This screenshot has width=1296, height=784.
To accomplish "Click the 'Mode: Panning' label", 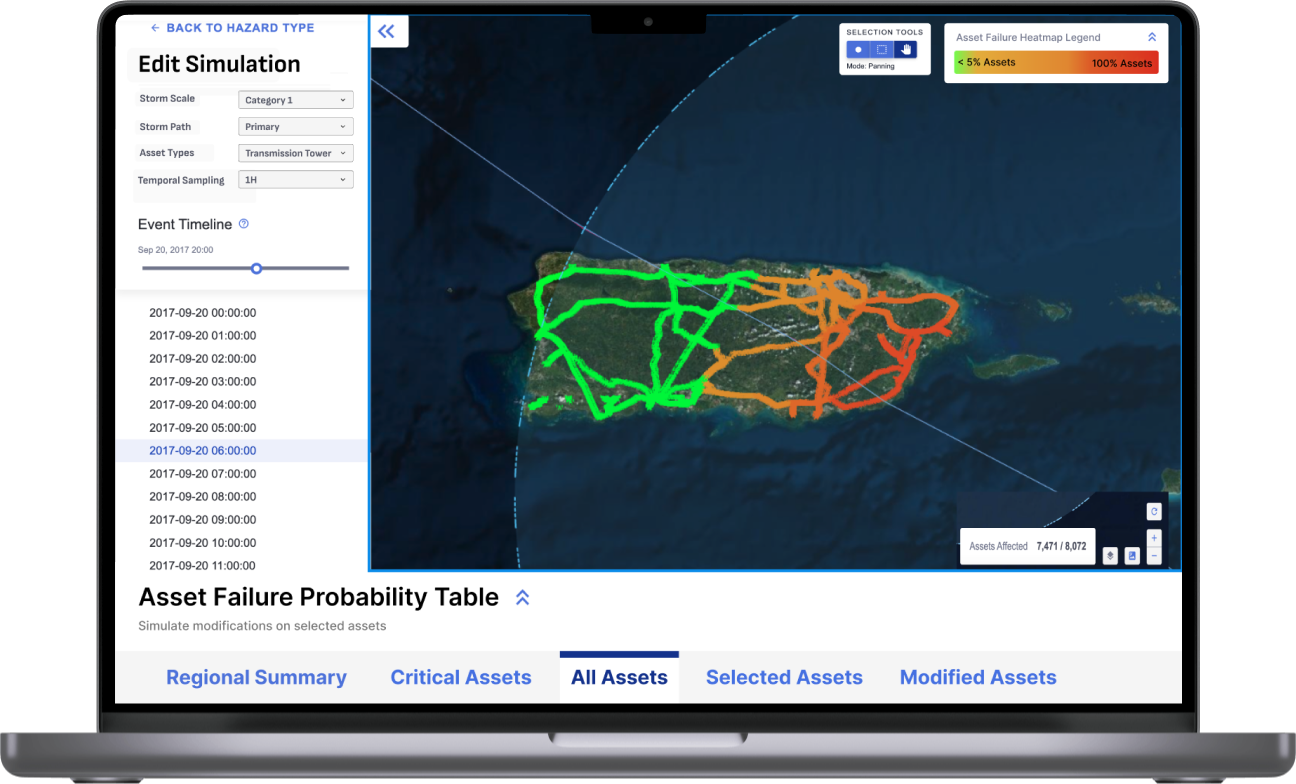I will click(x=870, y=66).
